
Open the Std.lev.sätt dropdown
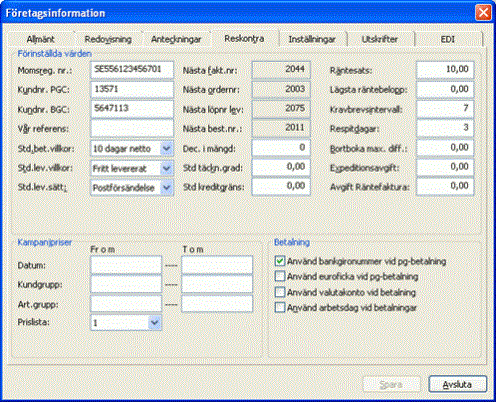[166, 188]
